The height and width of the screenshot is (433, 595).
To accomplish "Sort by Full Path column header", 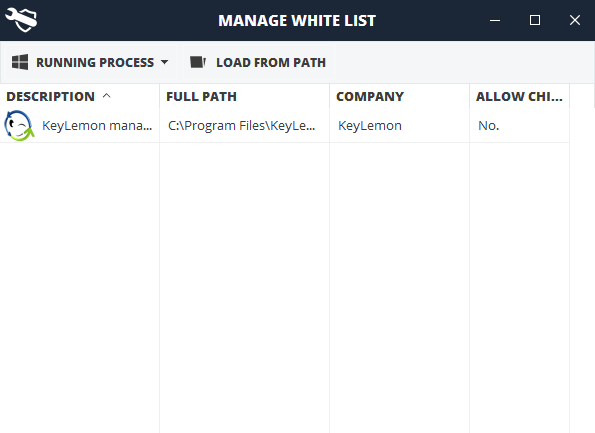I will pos(201,96).
